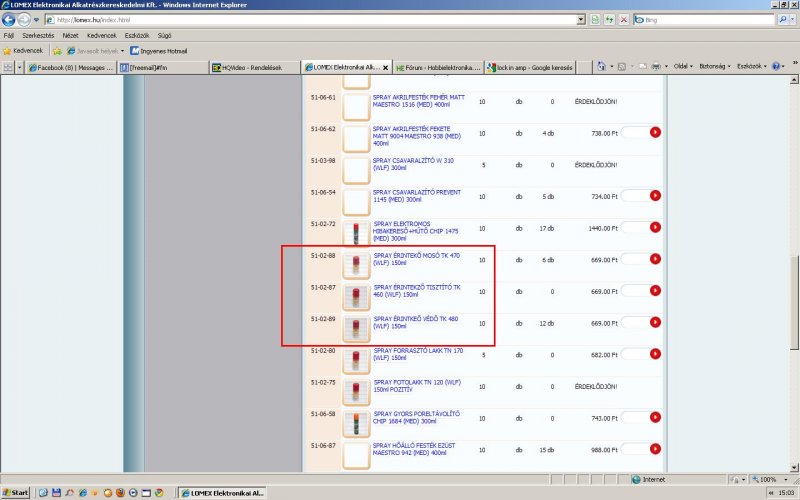Click the Read Mail envelope icon
The height and width of the screenshot is (500, 800).
point(643,66)
